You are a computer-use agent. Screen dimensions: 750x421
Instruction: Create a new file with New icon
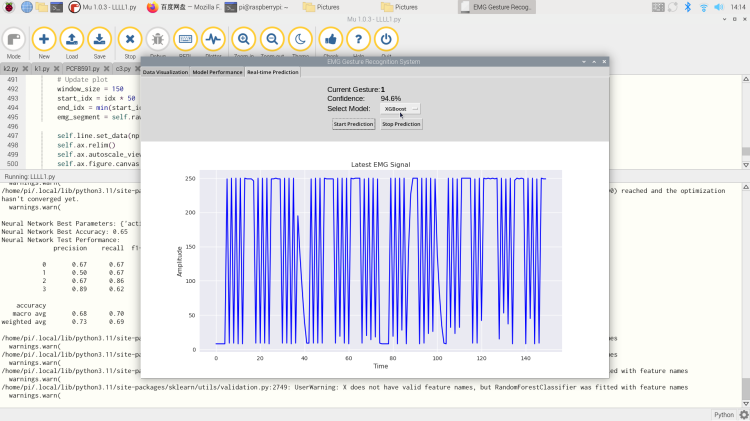click(x=44, y=41)
